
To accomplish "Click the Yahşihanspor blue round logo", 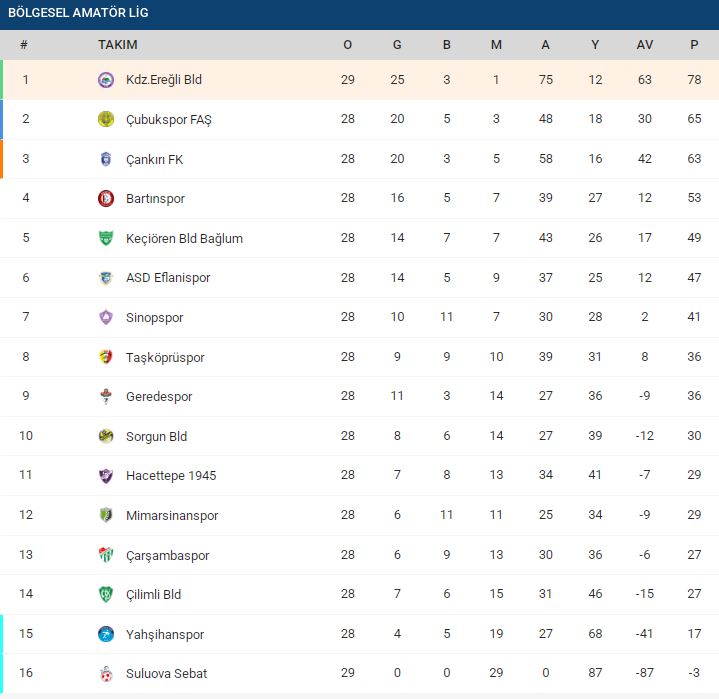I will click(106, 634).
